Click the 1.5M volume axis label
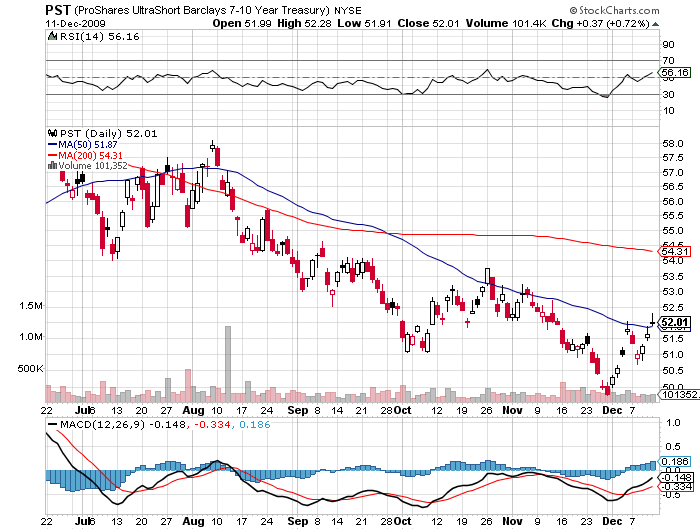 coord(31,306)
